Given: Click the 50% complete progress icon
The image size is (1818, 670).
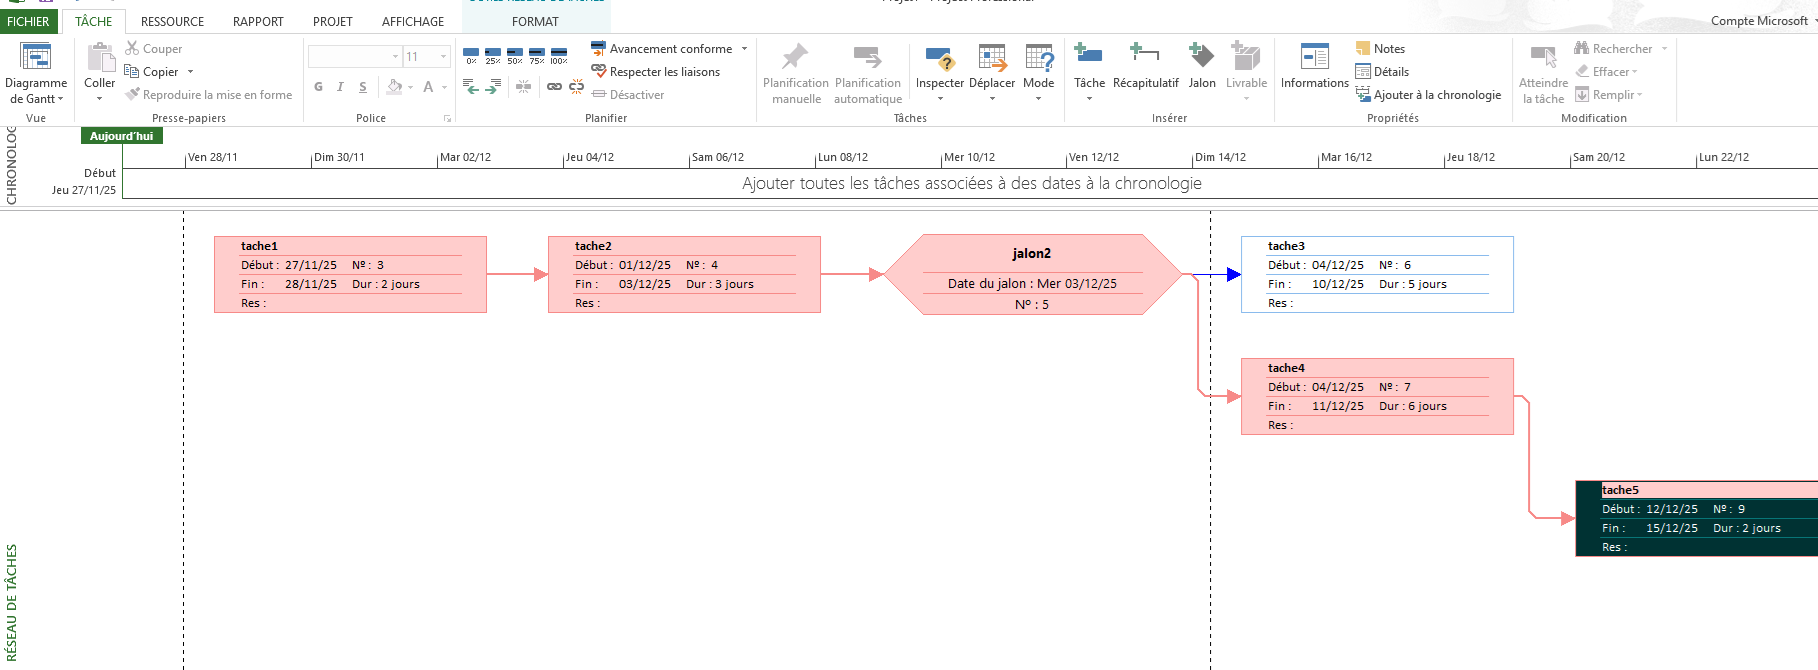Looking at the screenshot, I should click(x=514, y=55).
